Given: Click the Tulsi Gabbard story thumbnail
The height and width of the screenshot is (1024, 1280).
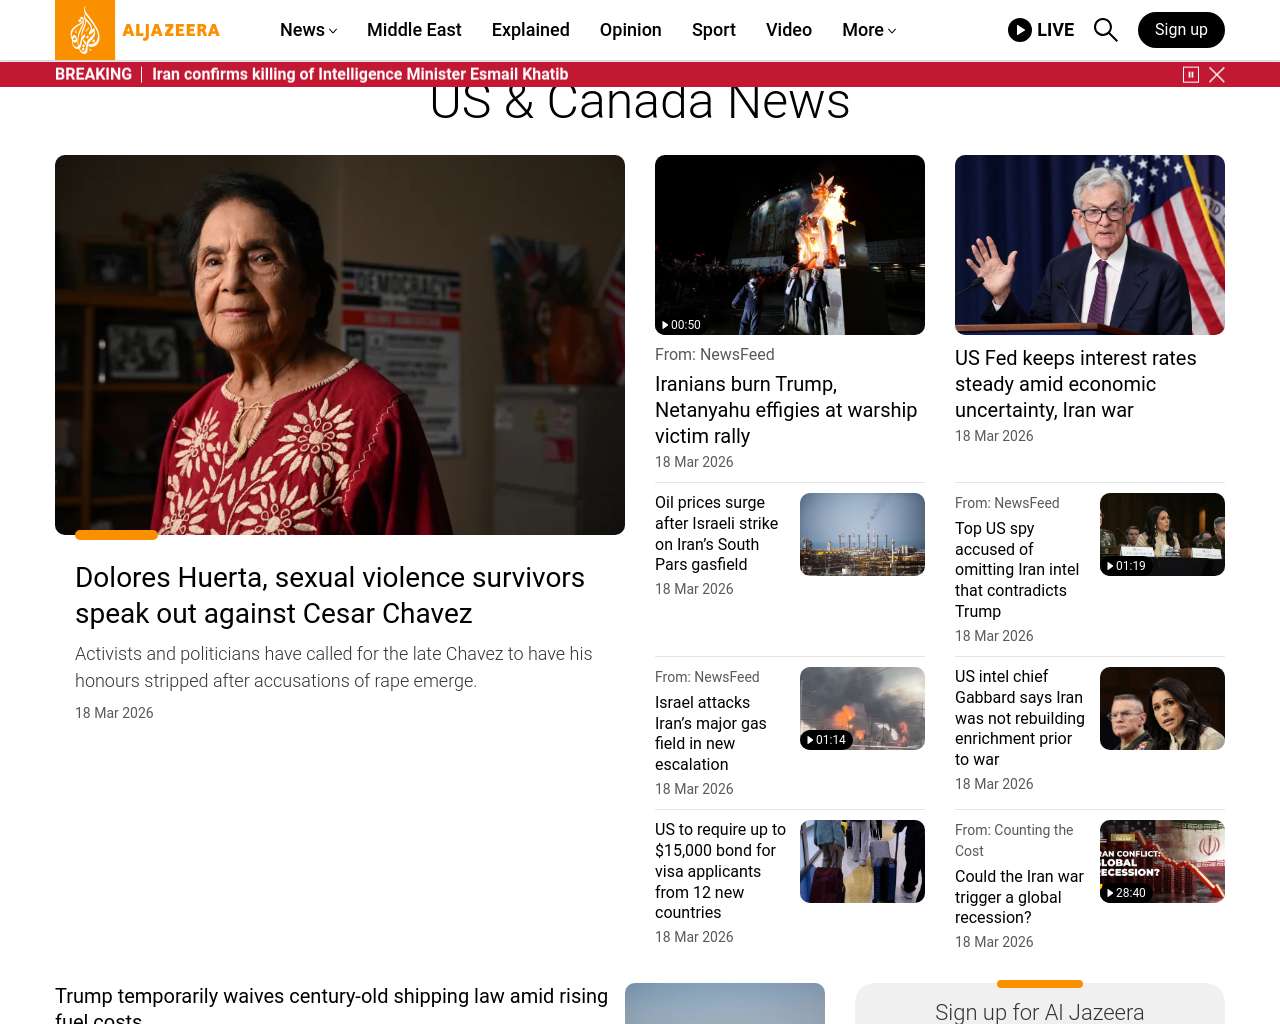Looking at the screenshot, I should click(x=1162, y=708).
